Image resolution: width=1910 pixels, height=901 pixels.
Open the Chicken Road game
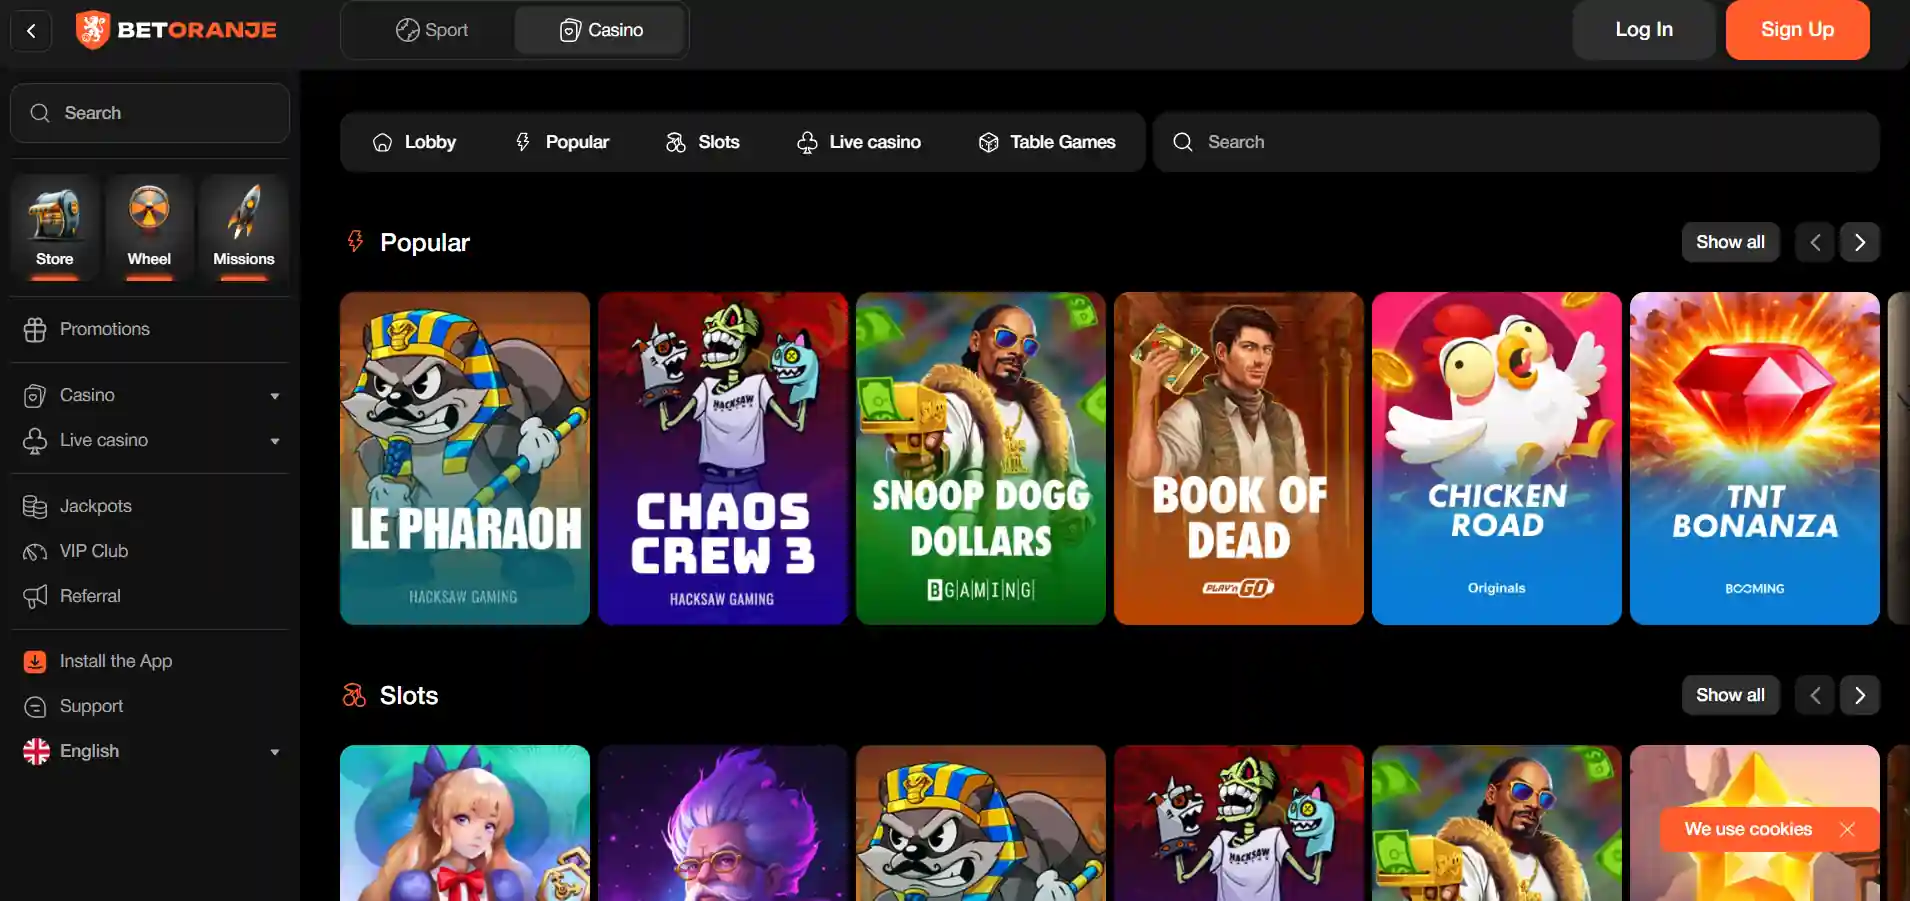tap(1497, 458)
